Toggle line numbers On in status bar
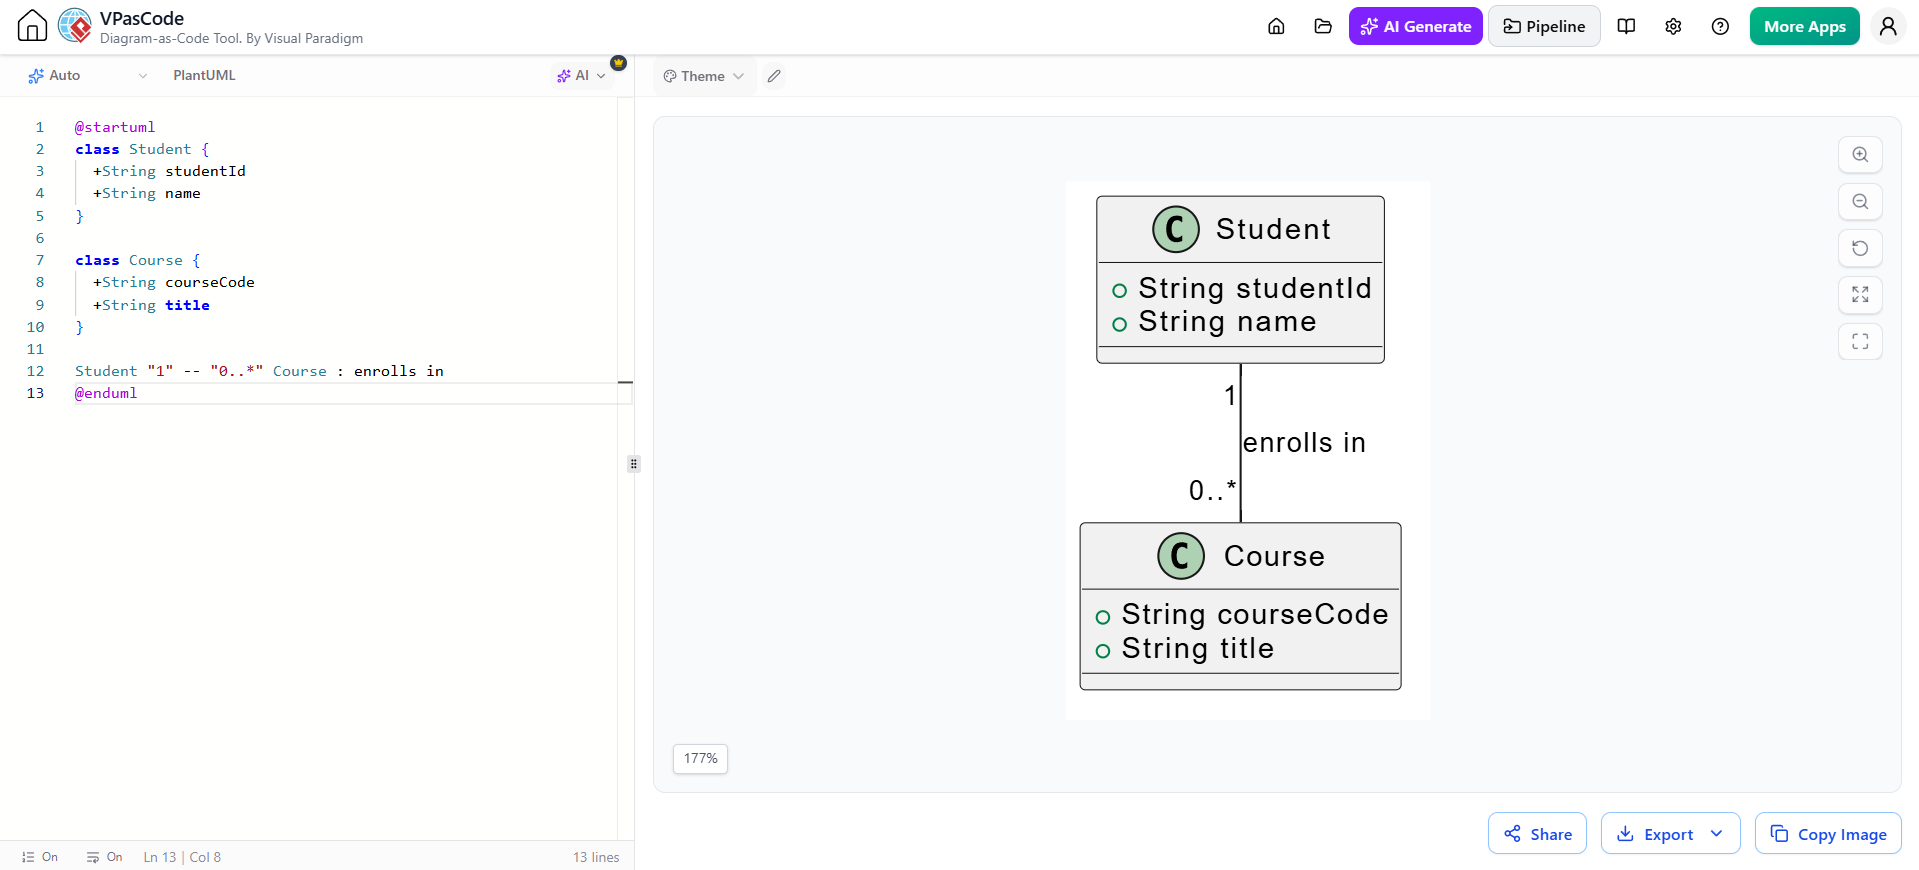 click(x=40, y=857)
